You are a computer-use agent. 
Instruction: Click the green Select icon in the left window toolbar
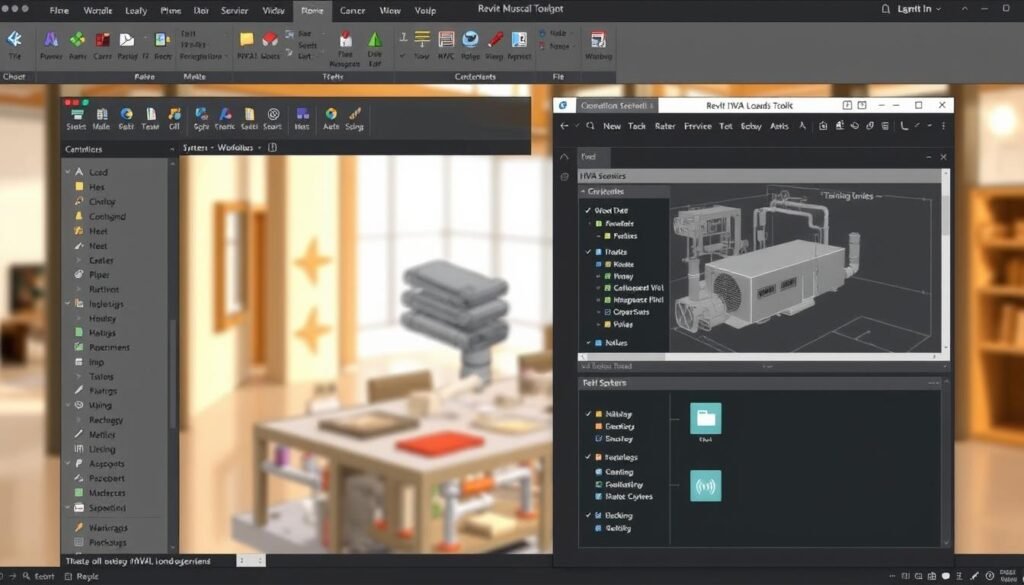tap(76, 114)
